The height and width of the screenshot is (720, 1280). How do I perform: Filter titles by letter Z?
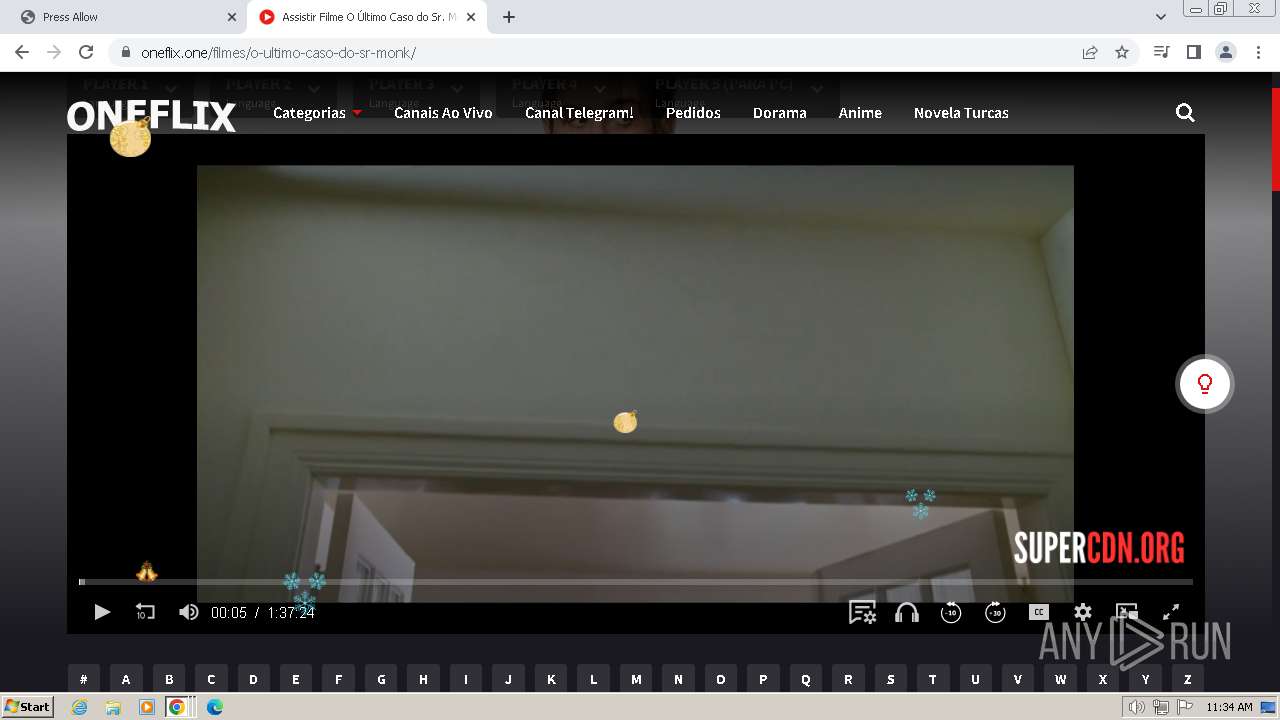tap(1188, 679)
